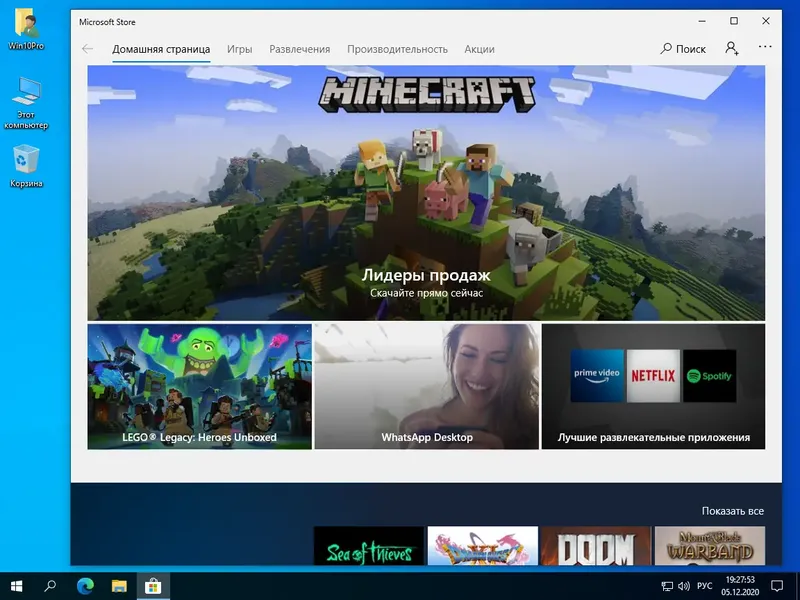Switch to the Акции tab
The height and width of the screenshot is (600, 800).
[x=479, y=49]
